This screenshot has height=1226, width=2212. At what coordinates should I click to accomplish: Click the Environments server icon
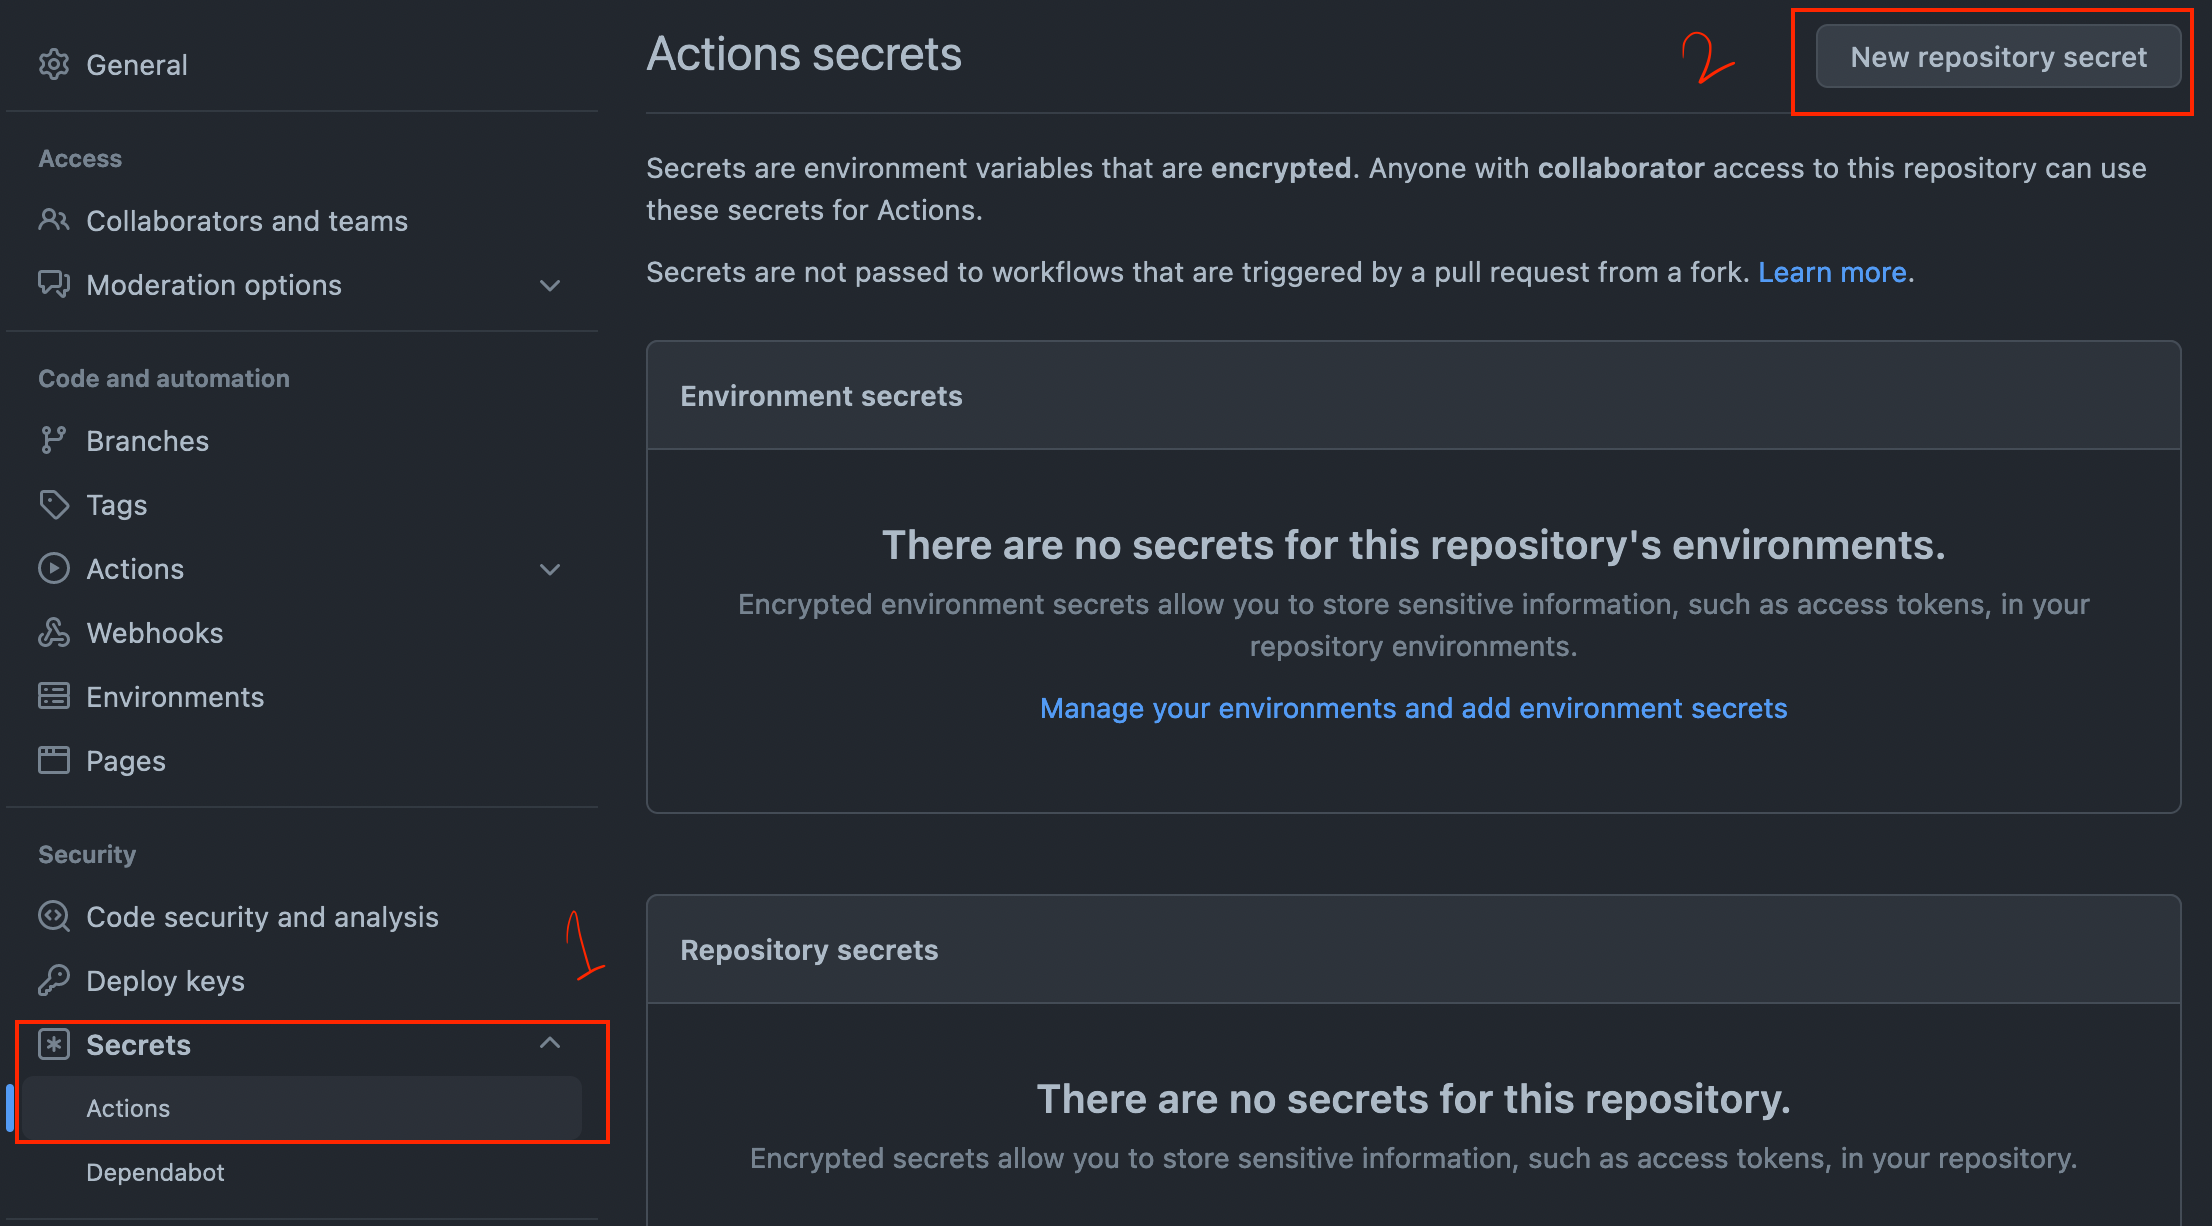54,697
